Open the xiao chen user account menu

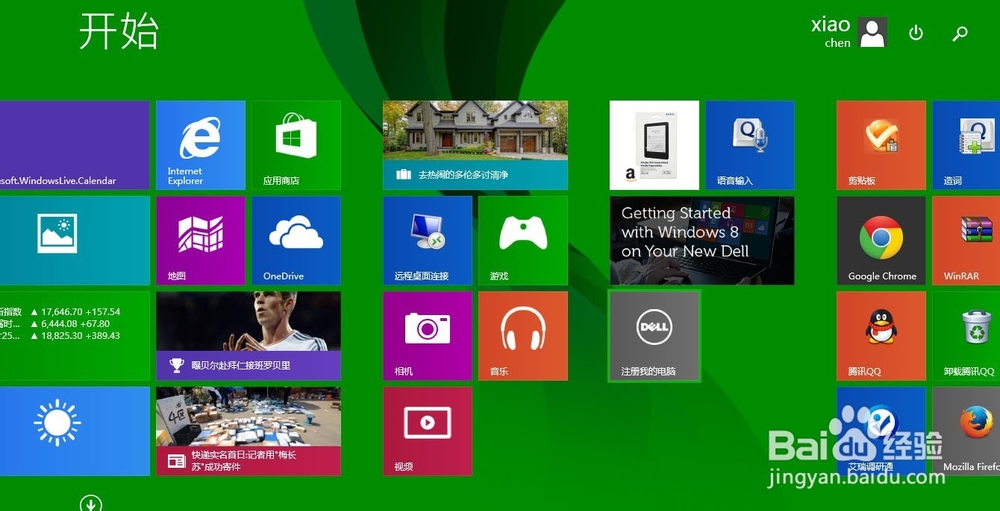(849, 33)
